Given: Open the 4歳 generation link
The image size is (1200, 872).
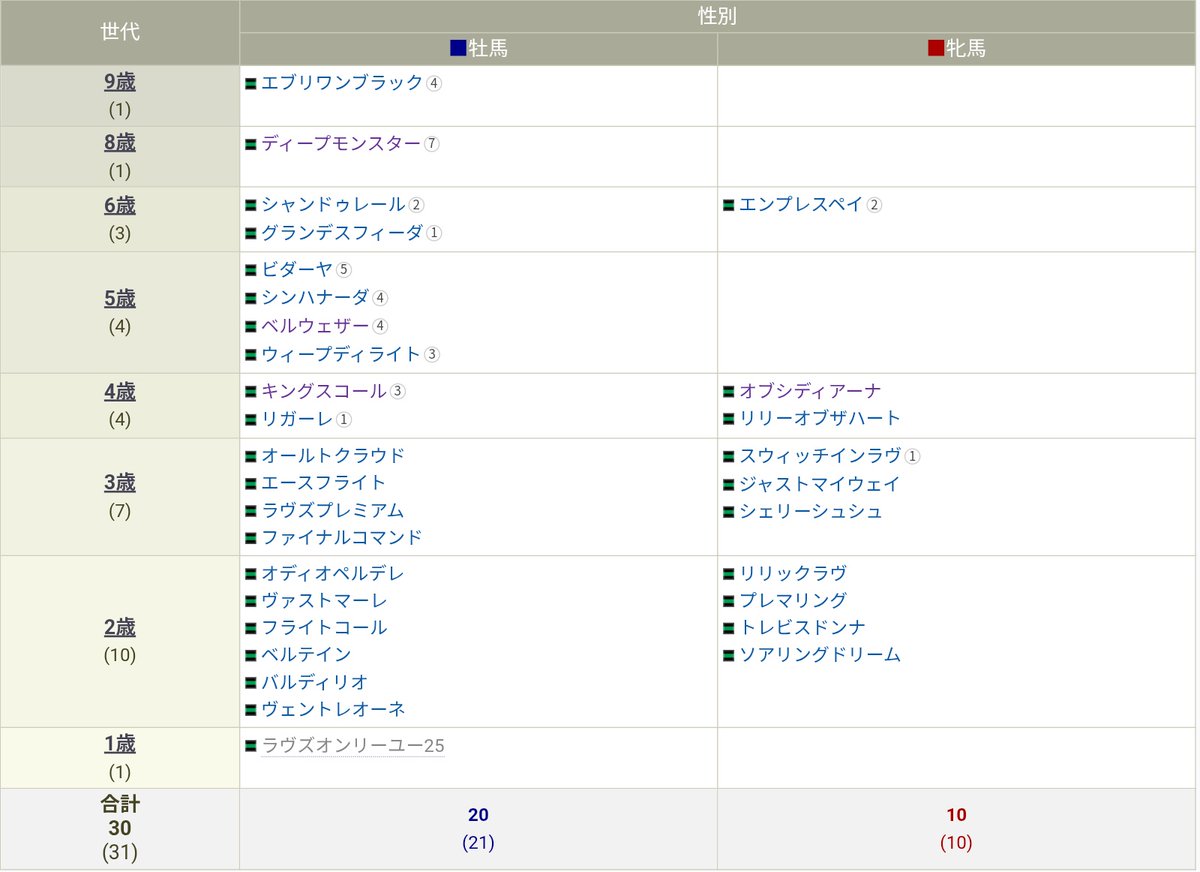Looking at the screenshot, I should point(120,392).
